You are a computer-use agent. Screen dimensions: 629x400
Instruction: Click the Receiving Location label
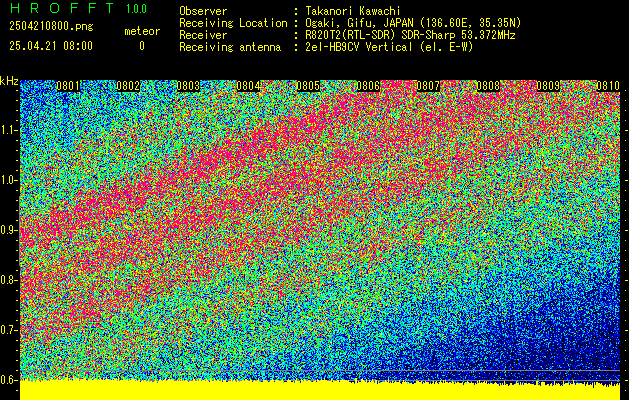pos(233,23)
